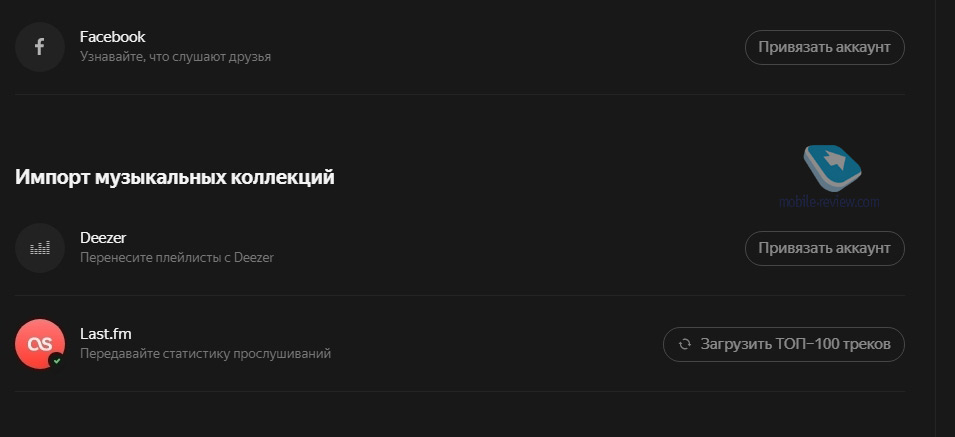Select the Facebook service name

pyautogui.click(x=112, y=37)
